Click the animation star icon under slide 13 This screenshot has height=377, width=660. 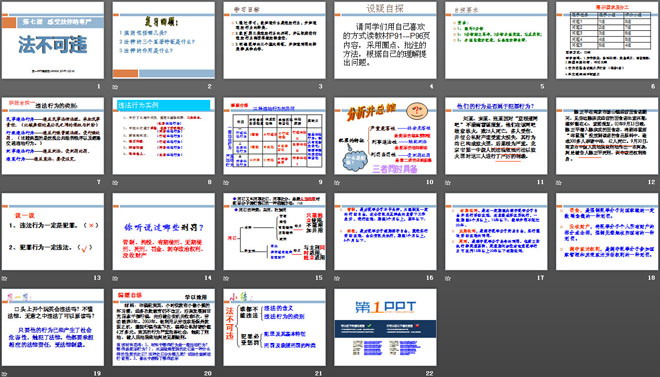tap(4, 278)
